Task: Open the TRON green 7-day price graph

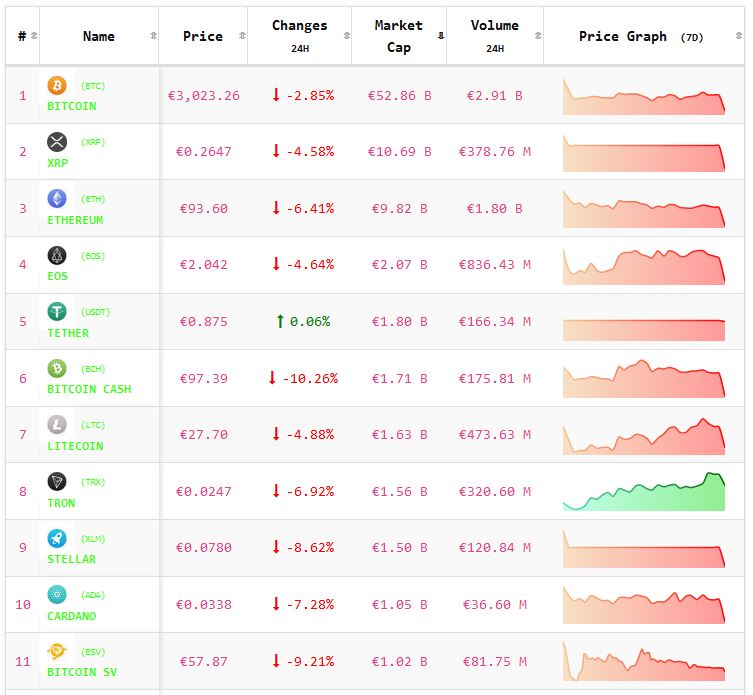Action: point(643,492)
